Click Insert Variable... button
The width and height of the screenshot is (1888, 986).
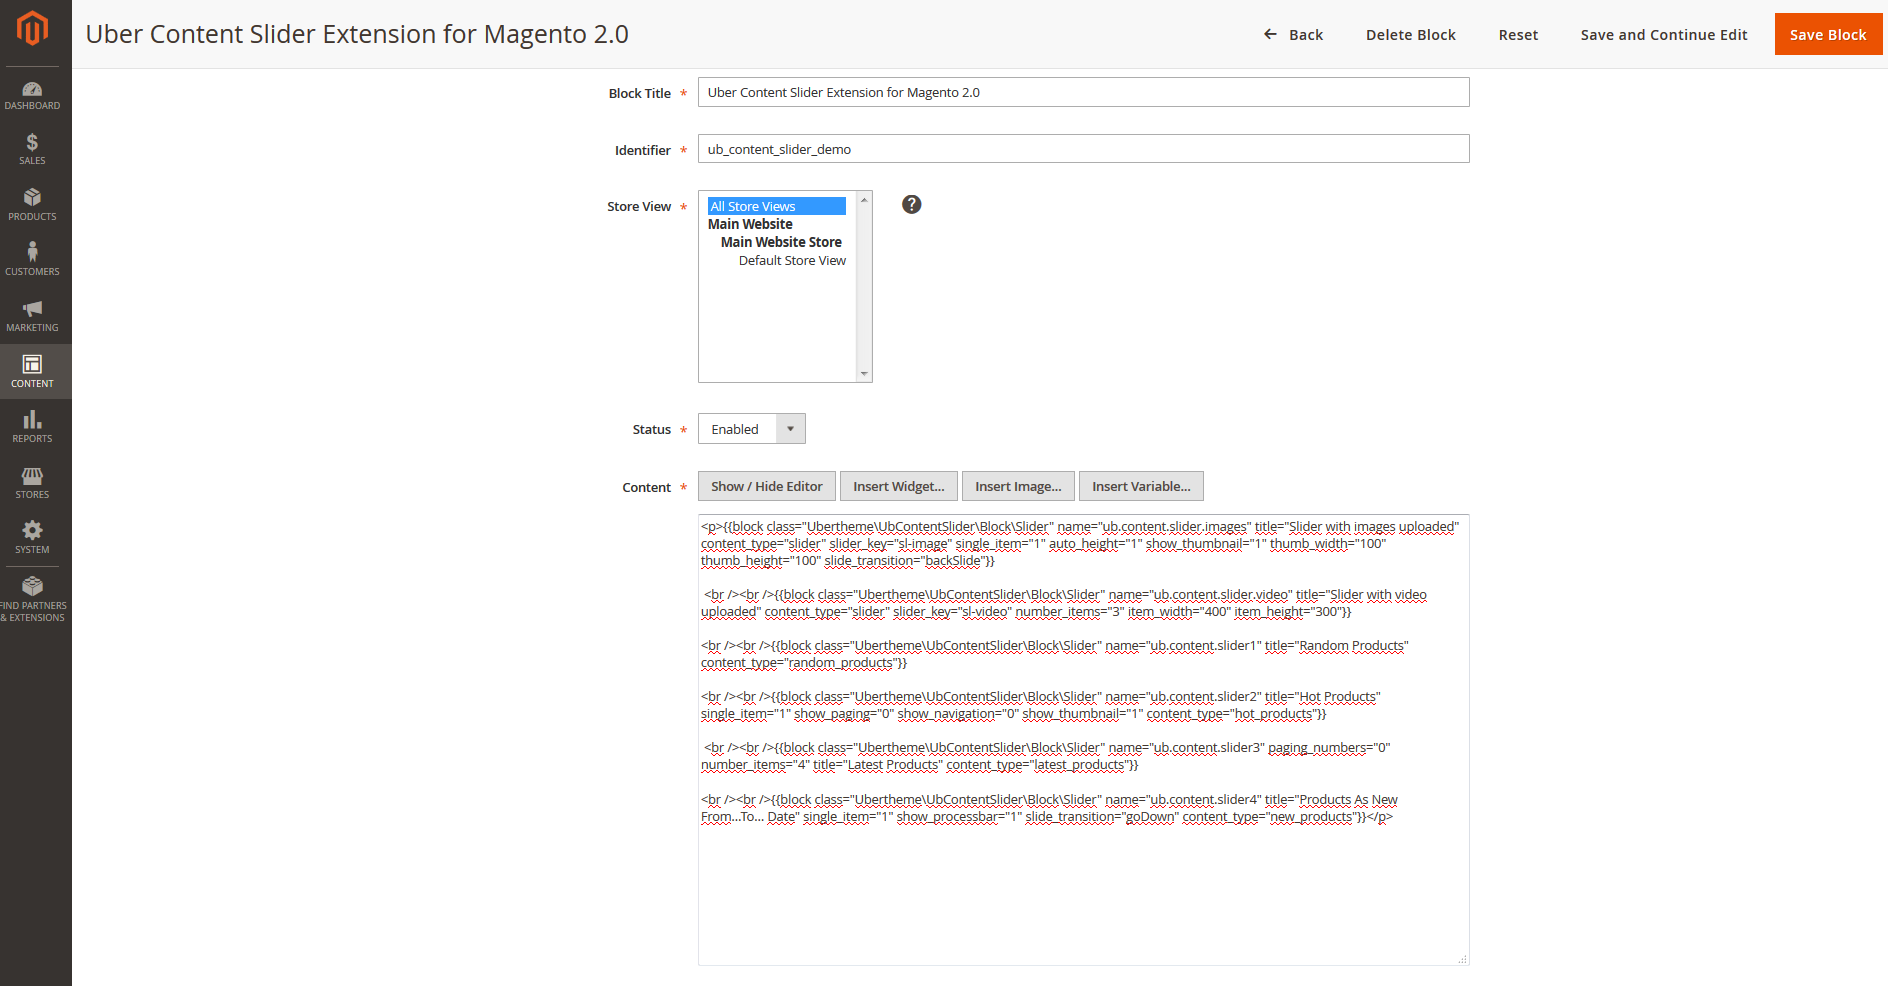(x=1141, y=486)
